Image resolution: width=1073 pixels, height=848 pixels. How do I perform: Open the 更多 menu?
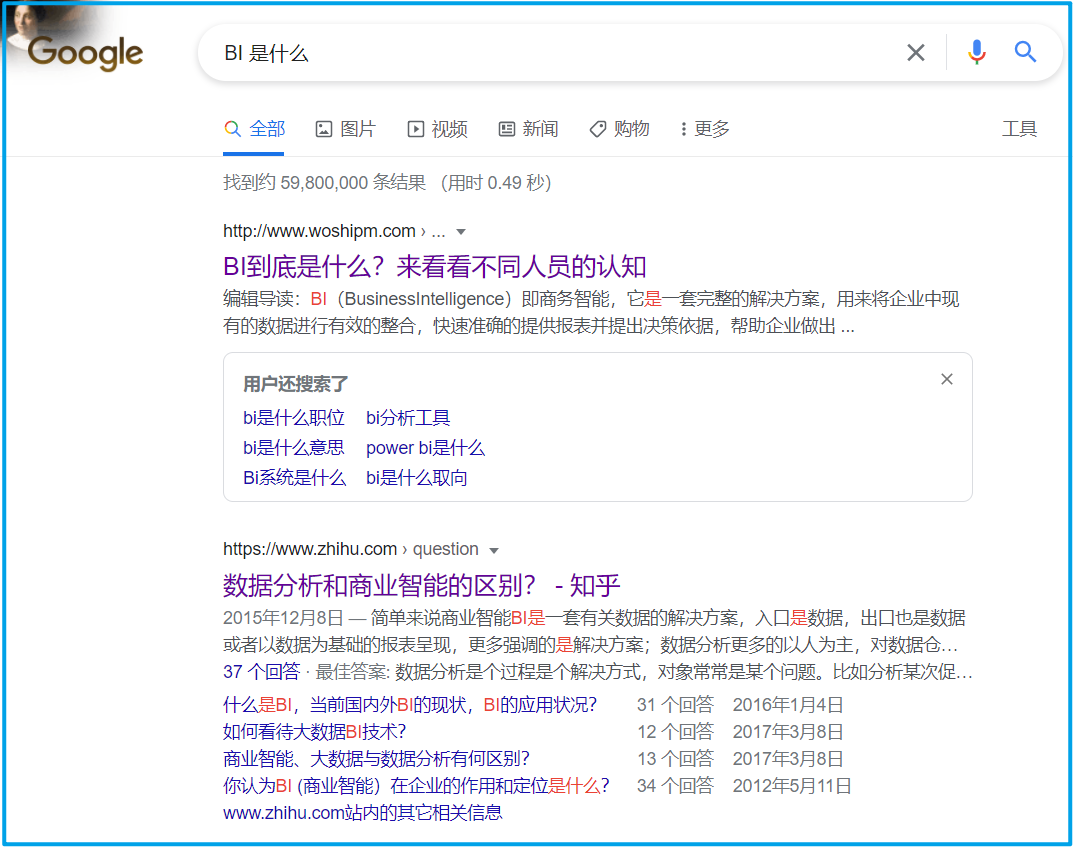pyautogui.click(x=705, y=129)
